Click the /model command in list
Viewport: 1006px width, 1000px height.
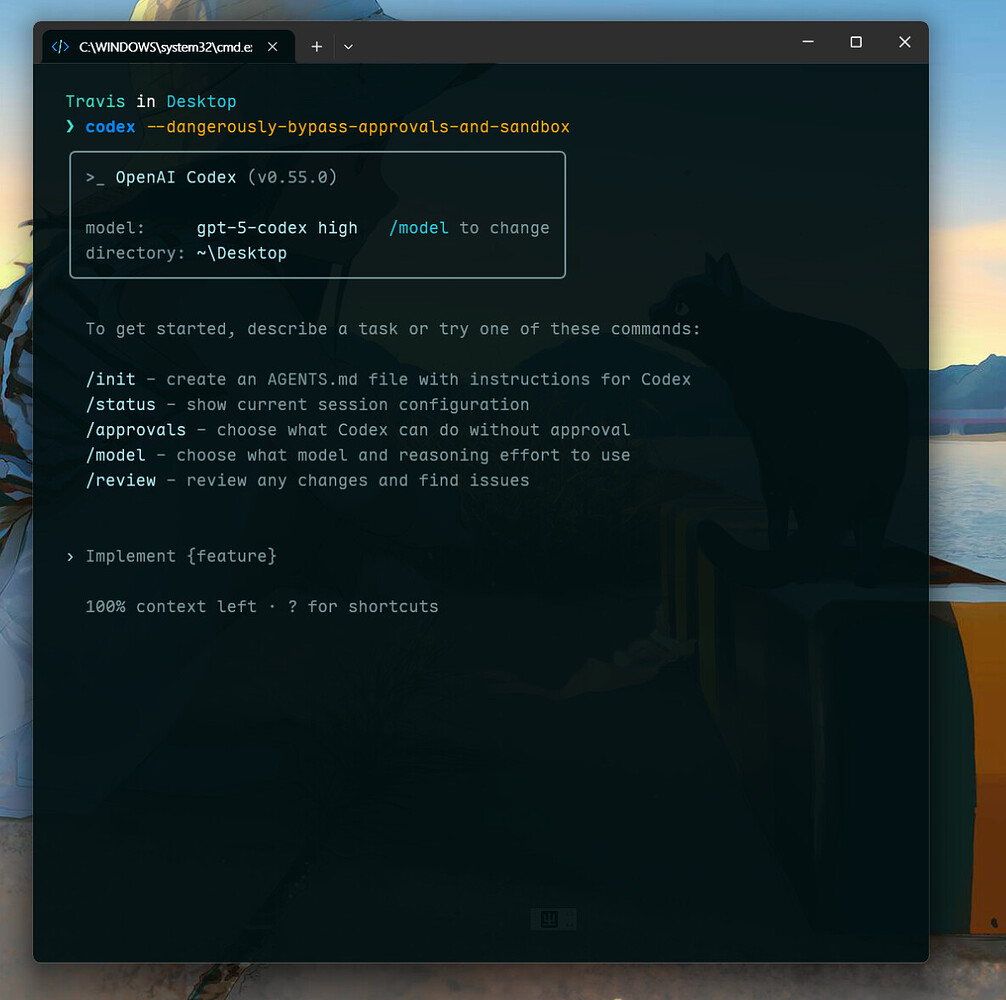coord(115,455)
